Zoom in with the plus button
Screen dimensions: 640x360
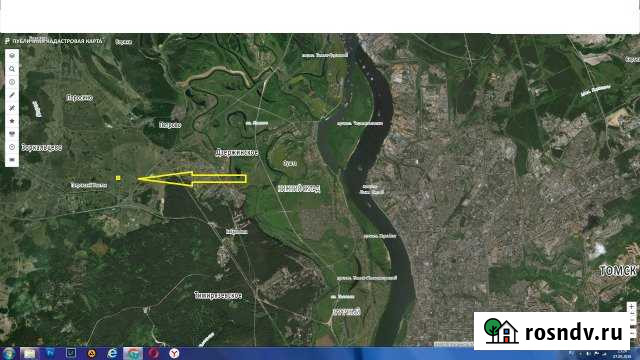click(631, 307)
